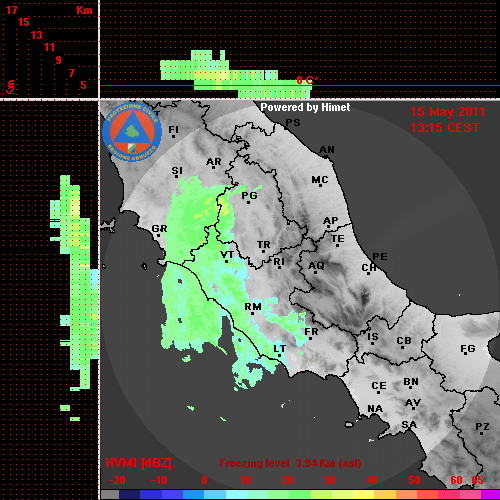Image resolution: width=500 pixels, height=500 pixels.
Task: Click the VT city label
Action: (x=227, y=255)
